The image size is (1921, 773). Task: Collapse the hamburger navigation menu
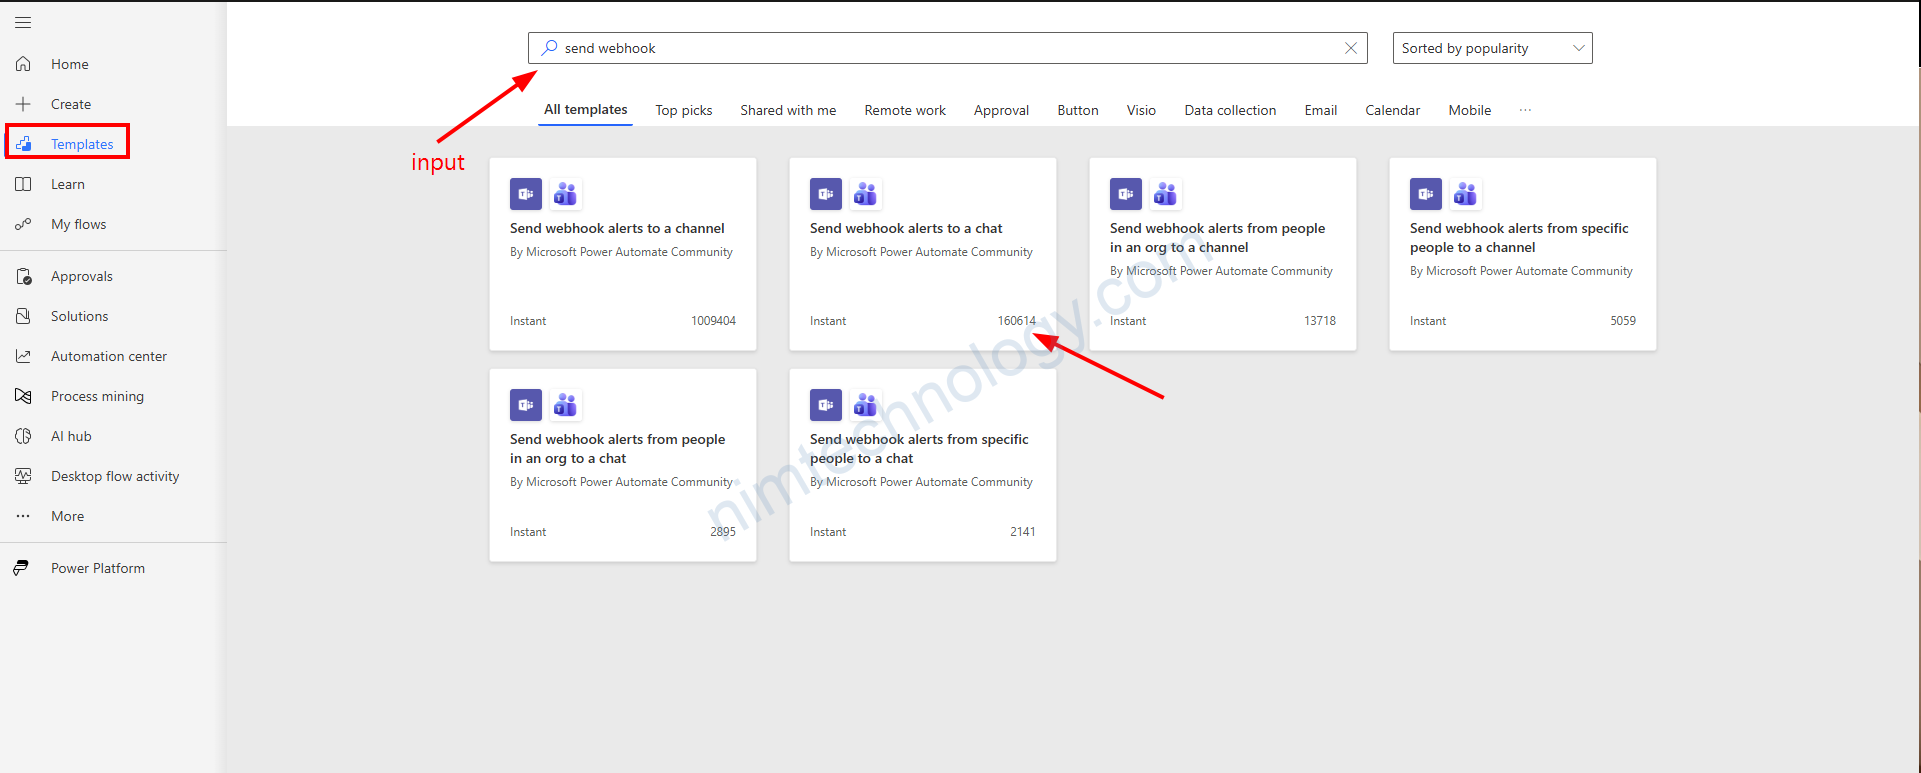(x=23, y=22)
